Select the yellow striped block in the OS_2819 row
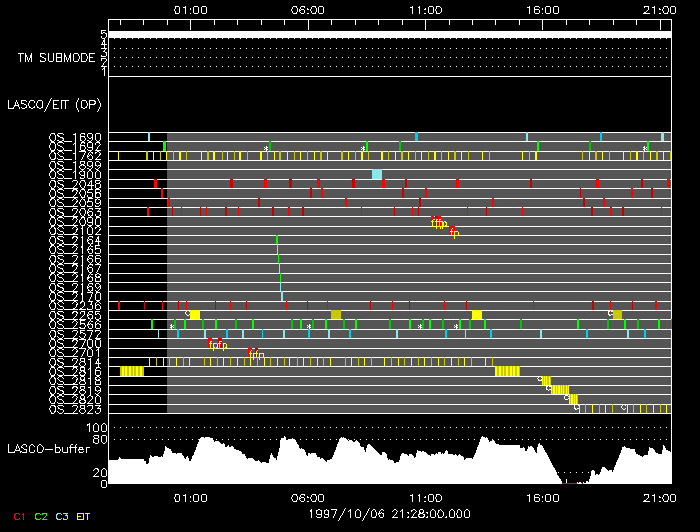700x532 pixels. tap(560, 390)
